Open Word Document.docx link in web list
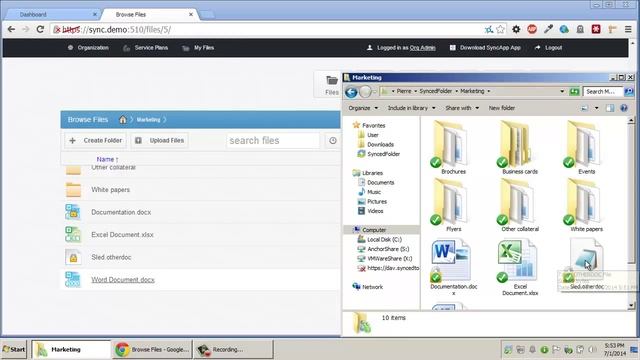The height and width of the screenshot is (360, 640). 122,280
